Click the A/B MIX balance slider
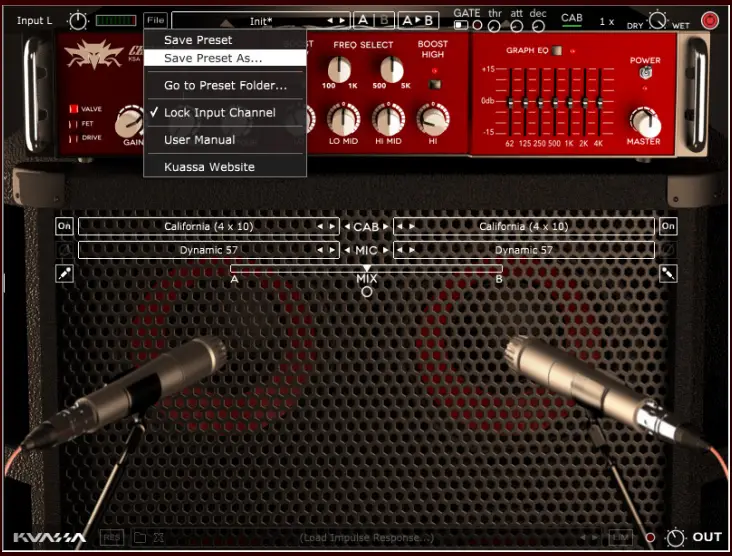 [366, 268]
